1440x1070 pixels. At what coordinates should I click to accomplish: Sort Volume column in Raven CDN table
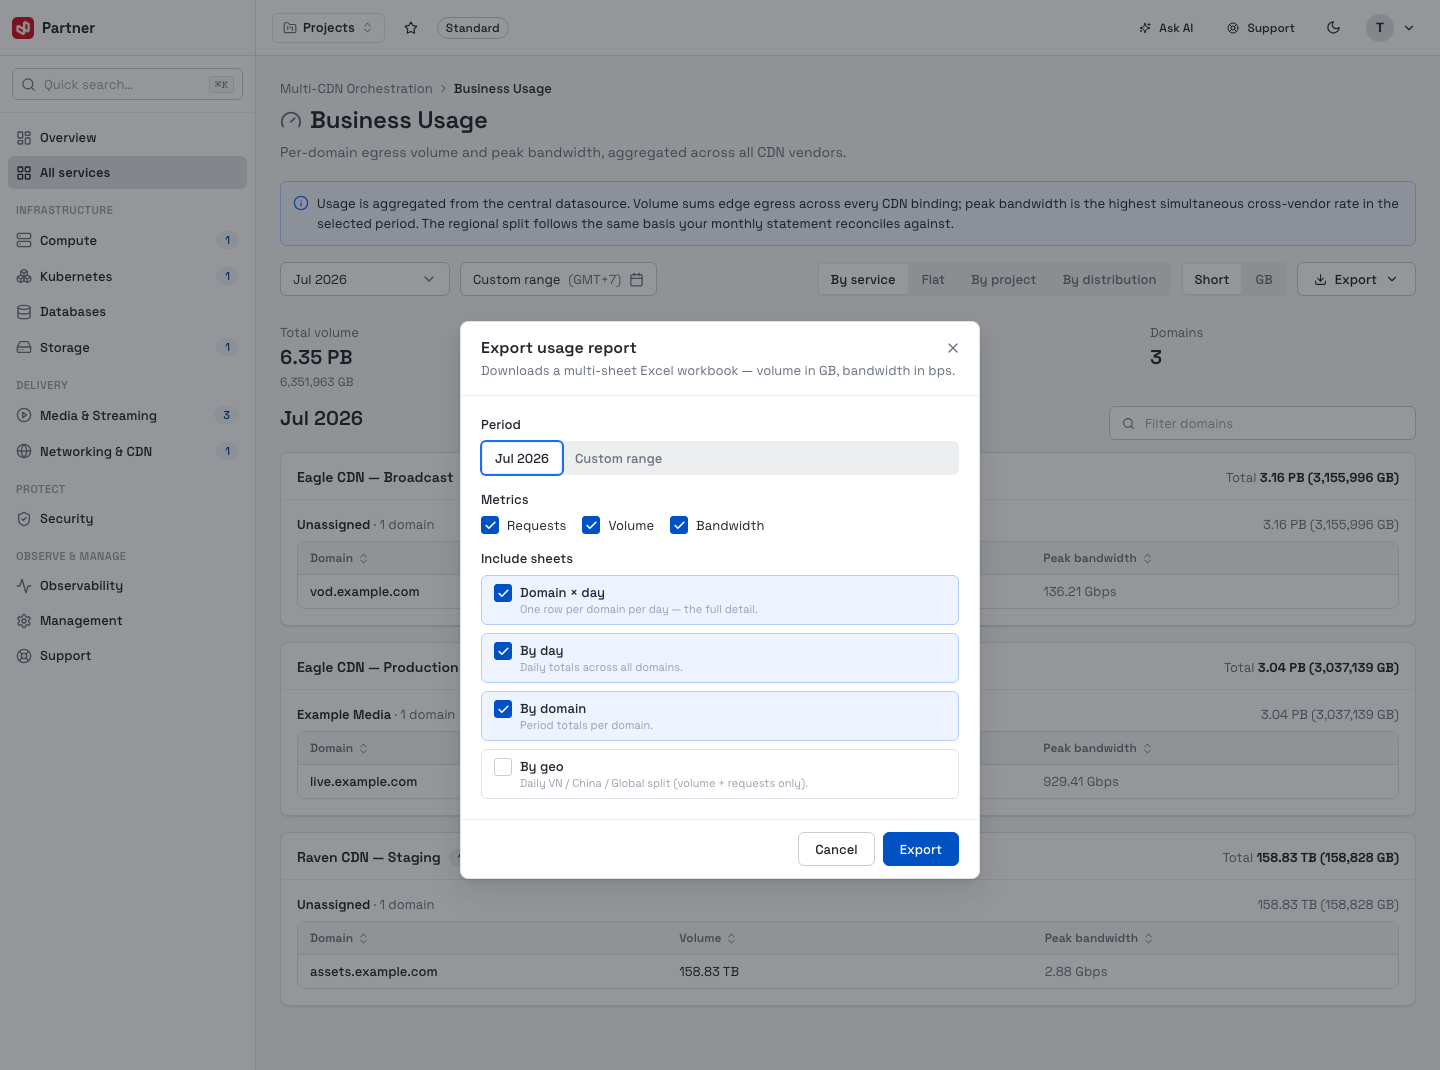coord(707,939)
